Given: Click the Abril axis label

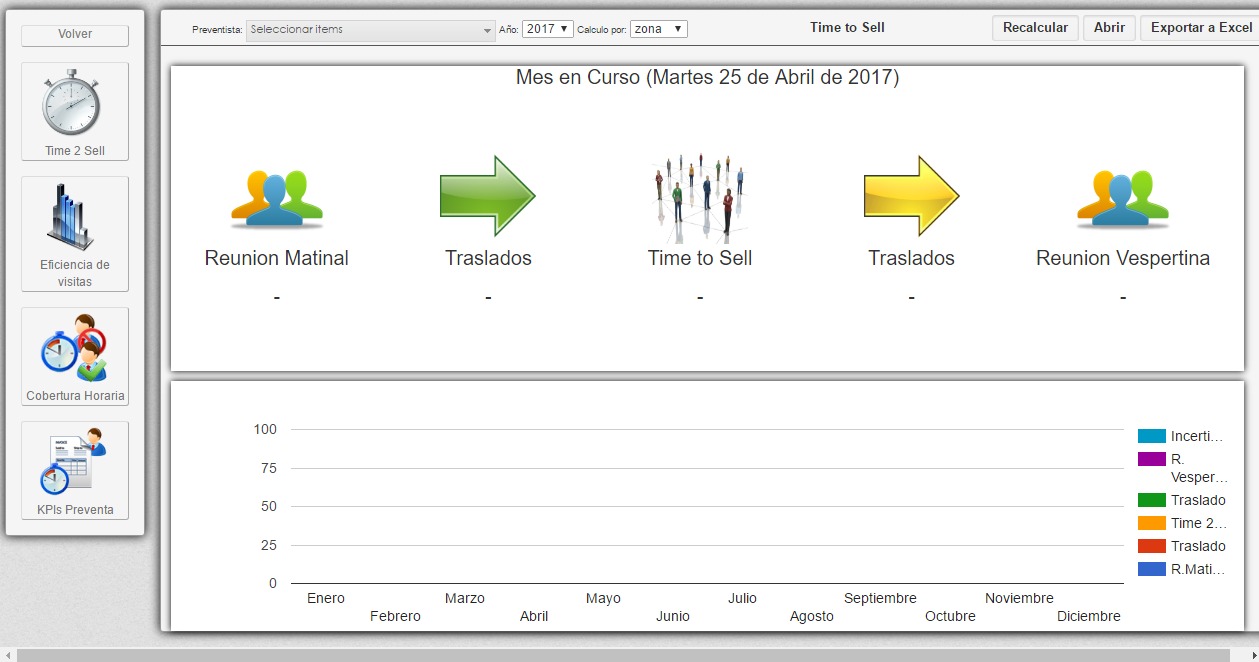Looking at the screenshot, I should [x=534, y=616].
